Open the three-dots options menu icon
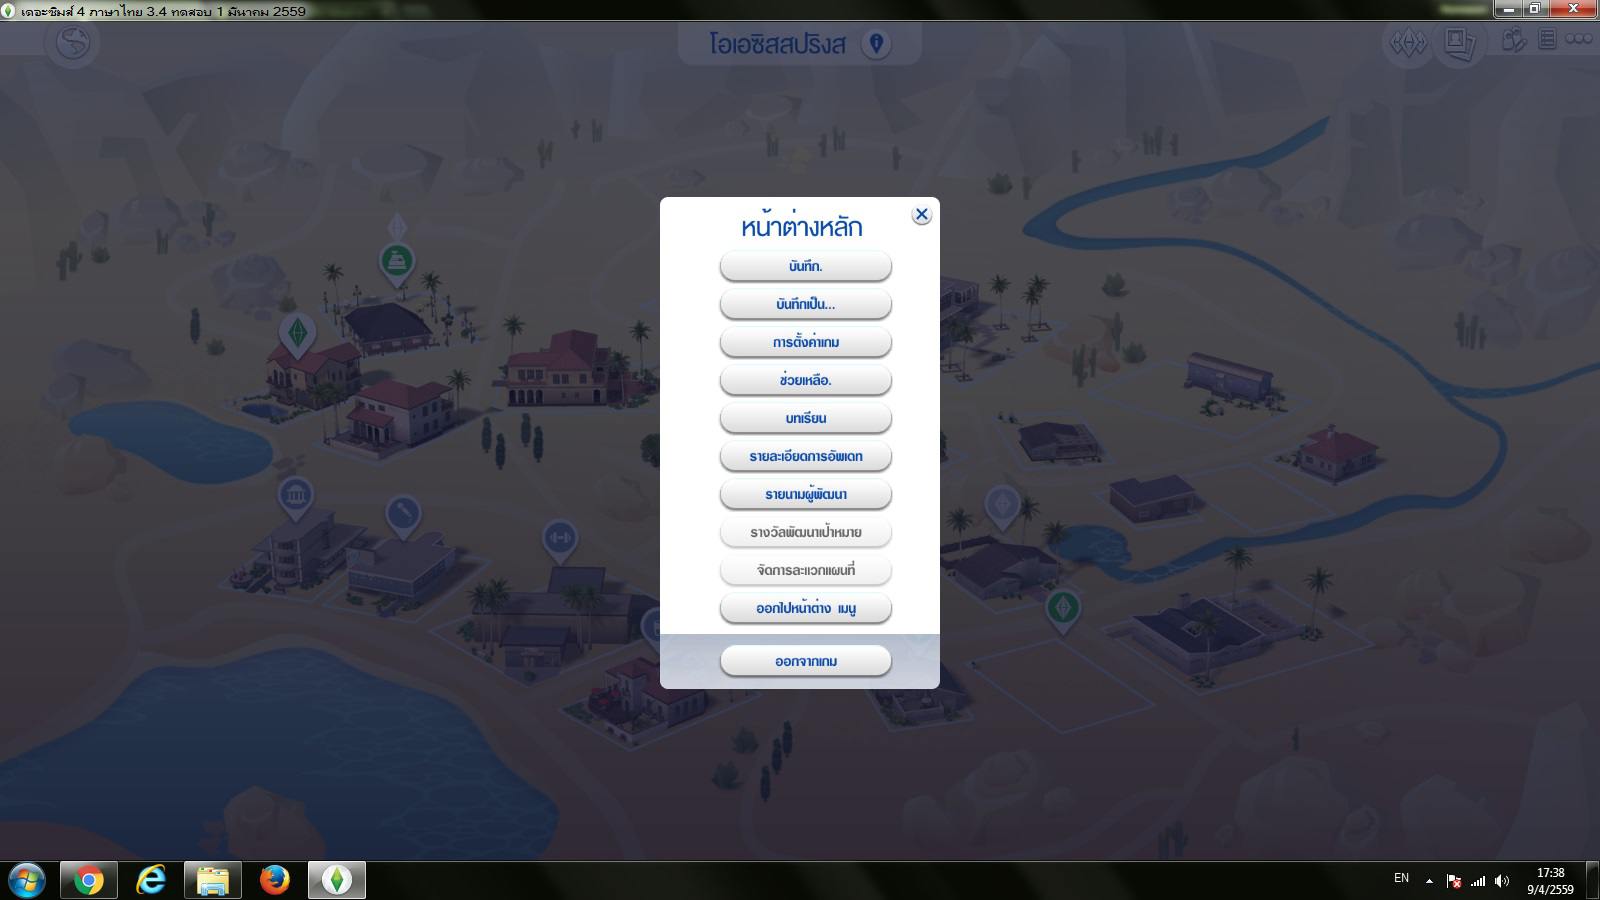The image size is (1600, 900). (x=1579, y=40)
